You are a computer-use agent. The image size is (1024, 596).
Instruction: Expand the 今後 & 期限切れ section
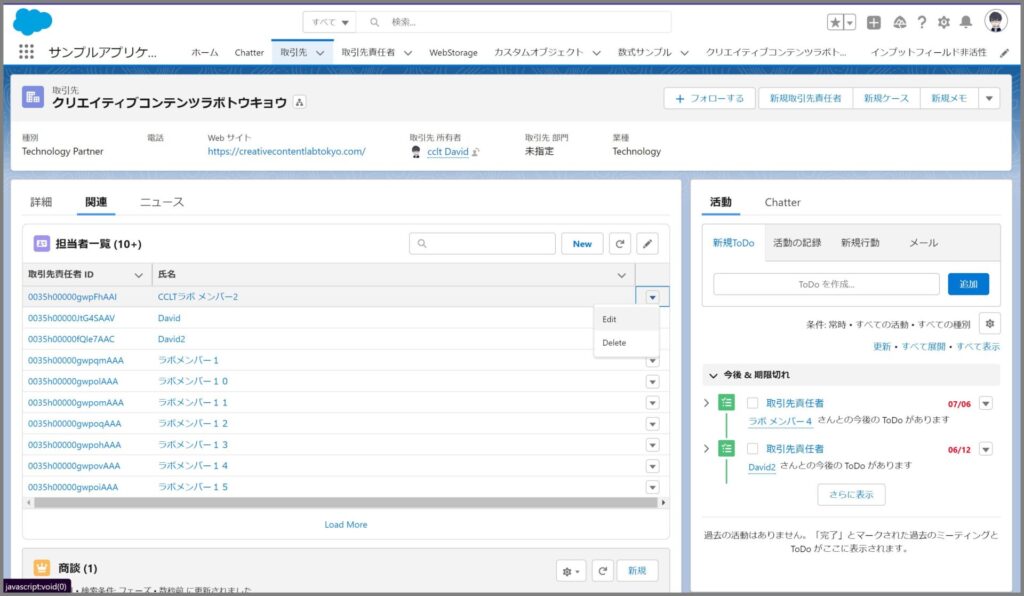[713, 375]
